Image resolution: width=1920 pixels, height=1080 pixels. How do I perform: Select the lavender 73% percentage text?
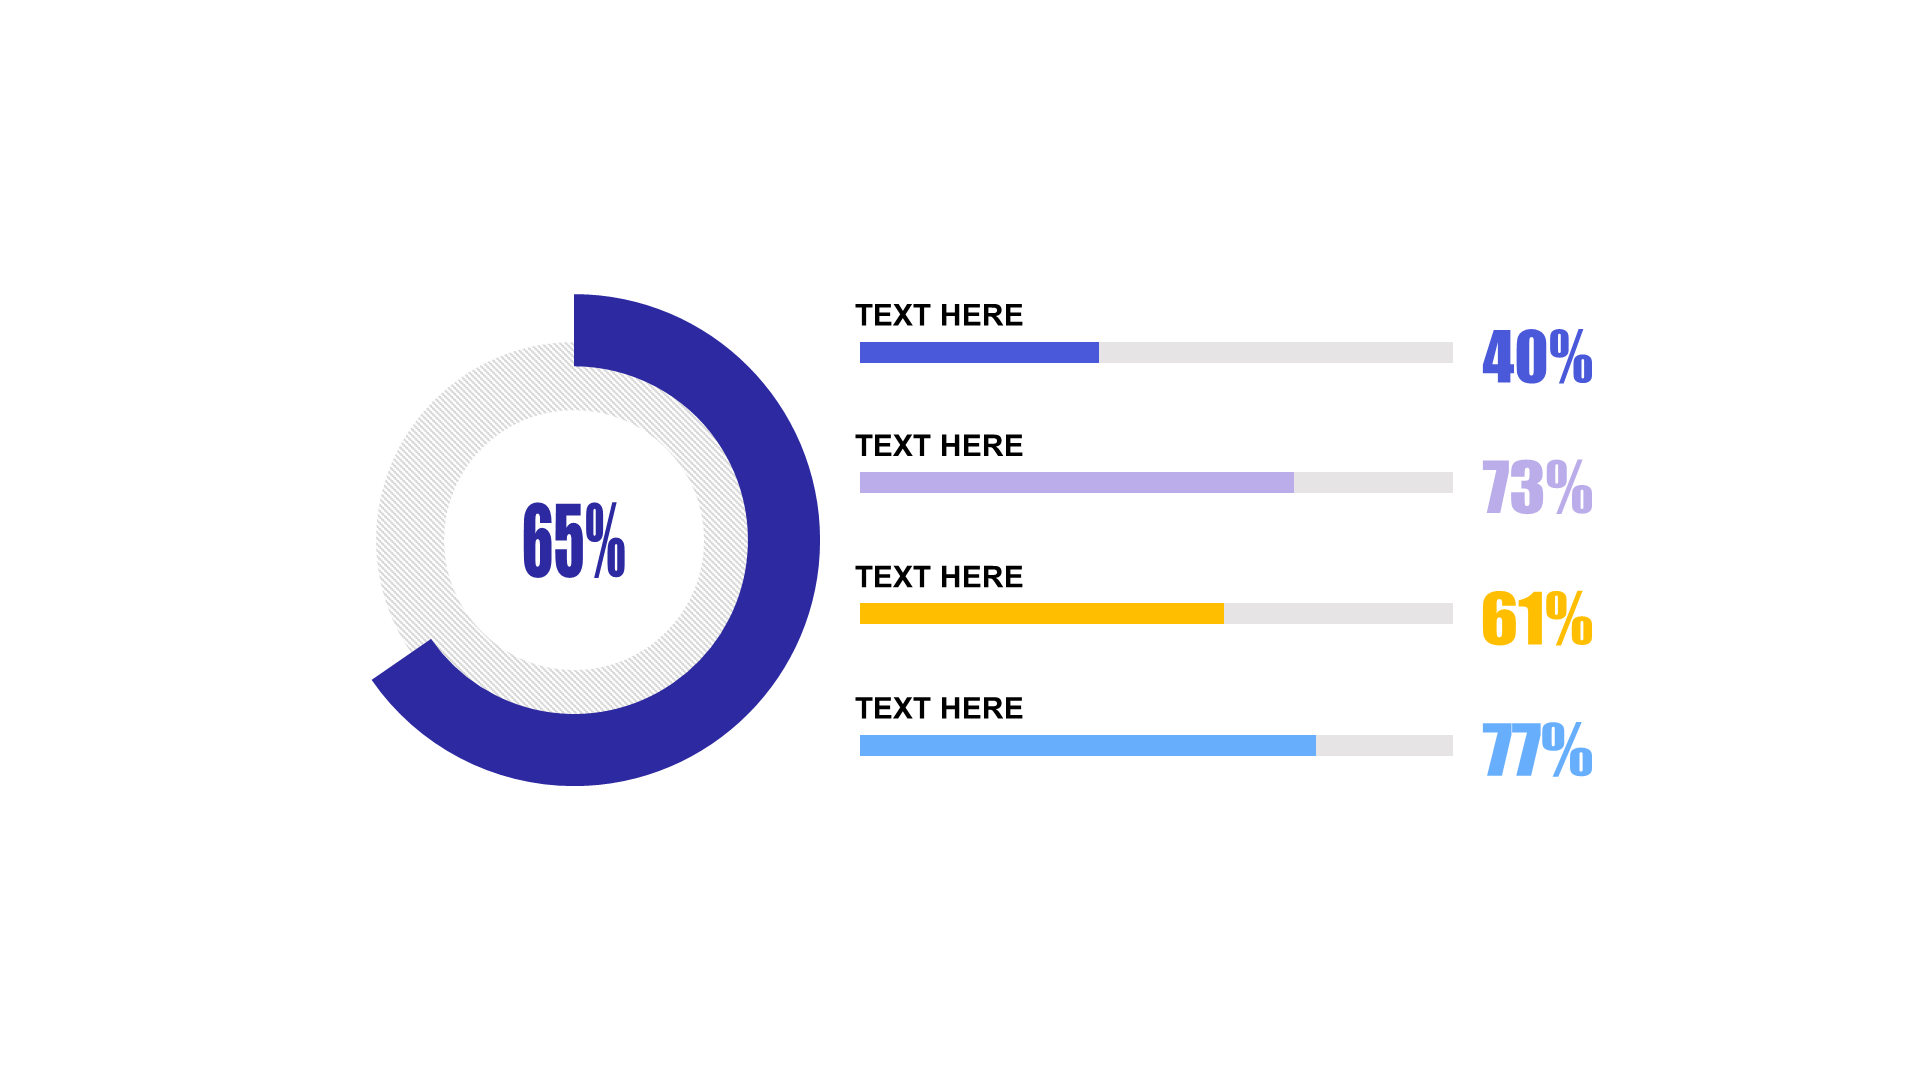click(x=1536, y=487)
